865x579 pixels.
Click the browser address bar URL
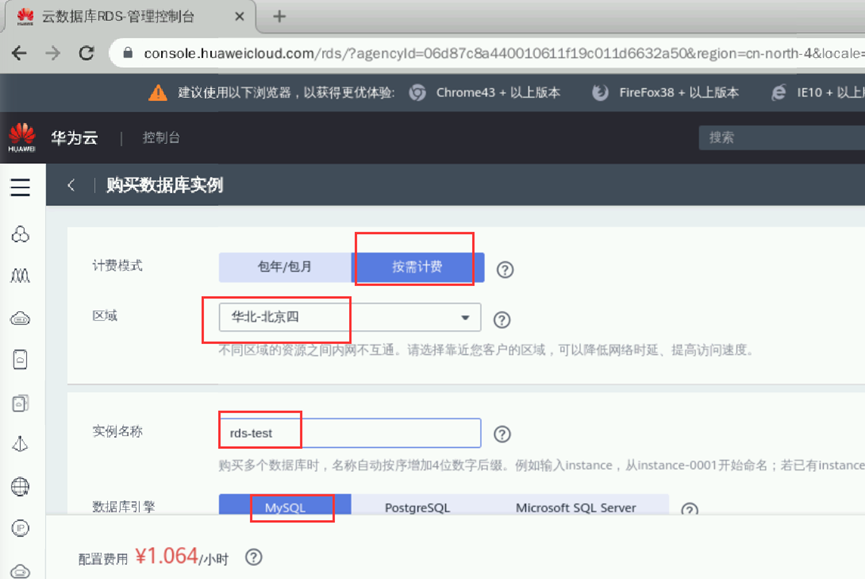(502, 53)
